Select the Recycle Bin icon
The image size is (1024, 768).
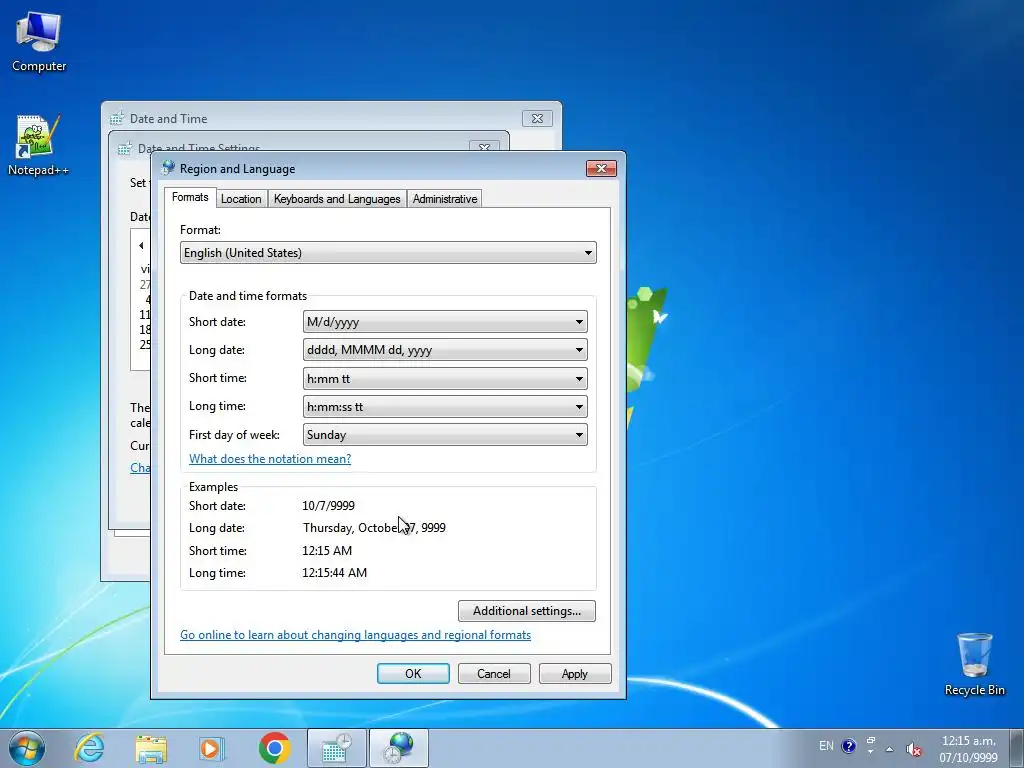click(974, 664)
